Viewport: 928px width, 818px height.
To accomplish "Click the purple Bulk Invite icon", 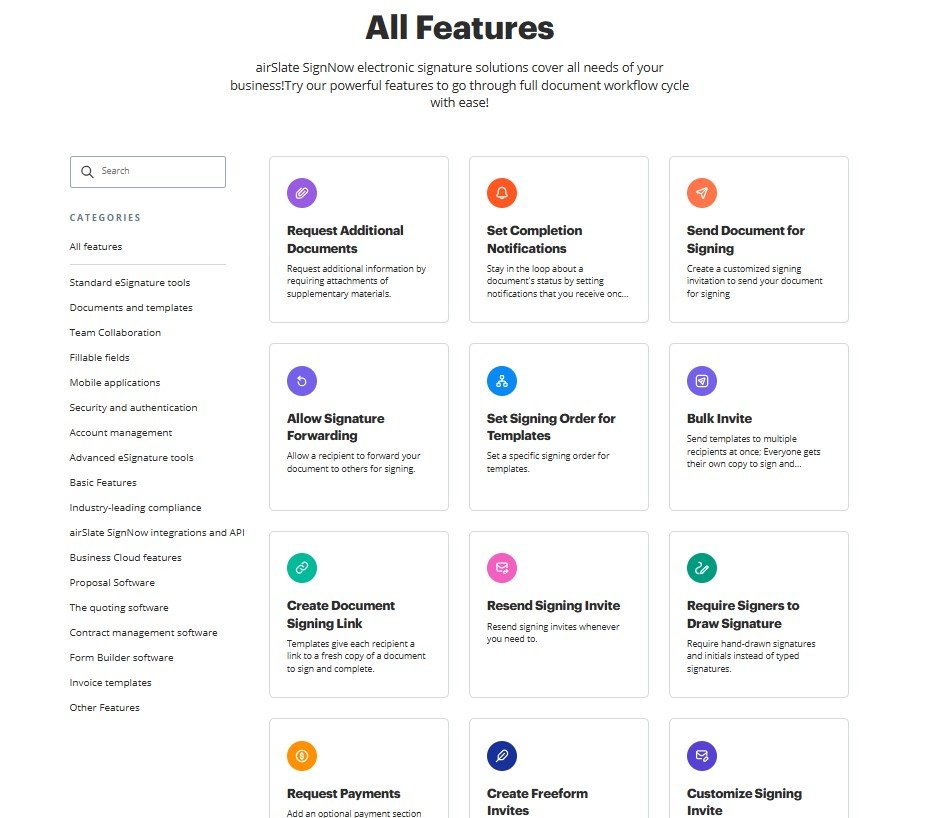I will [702, 381].
